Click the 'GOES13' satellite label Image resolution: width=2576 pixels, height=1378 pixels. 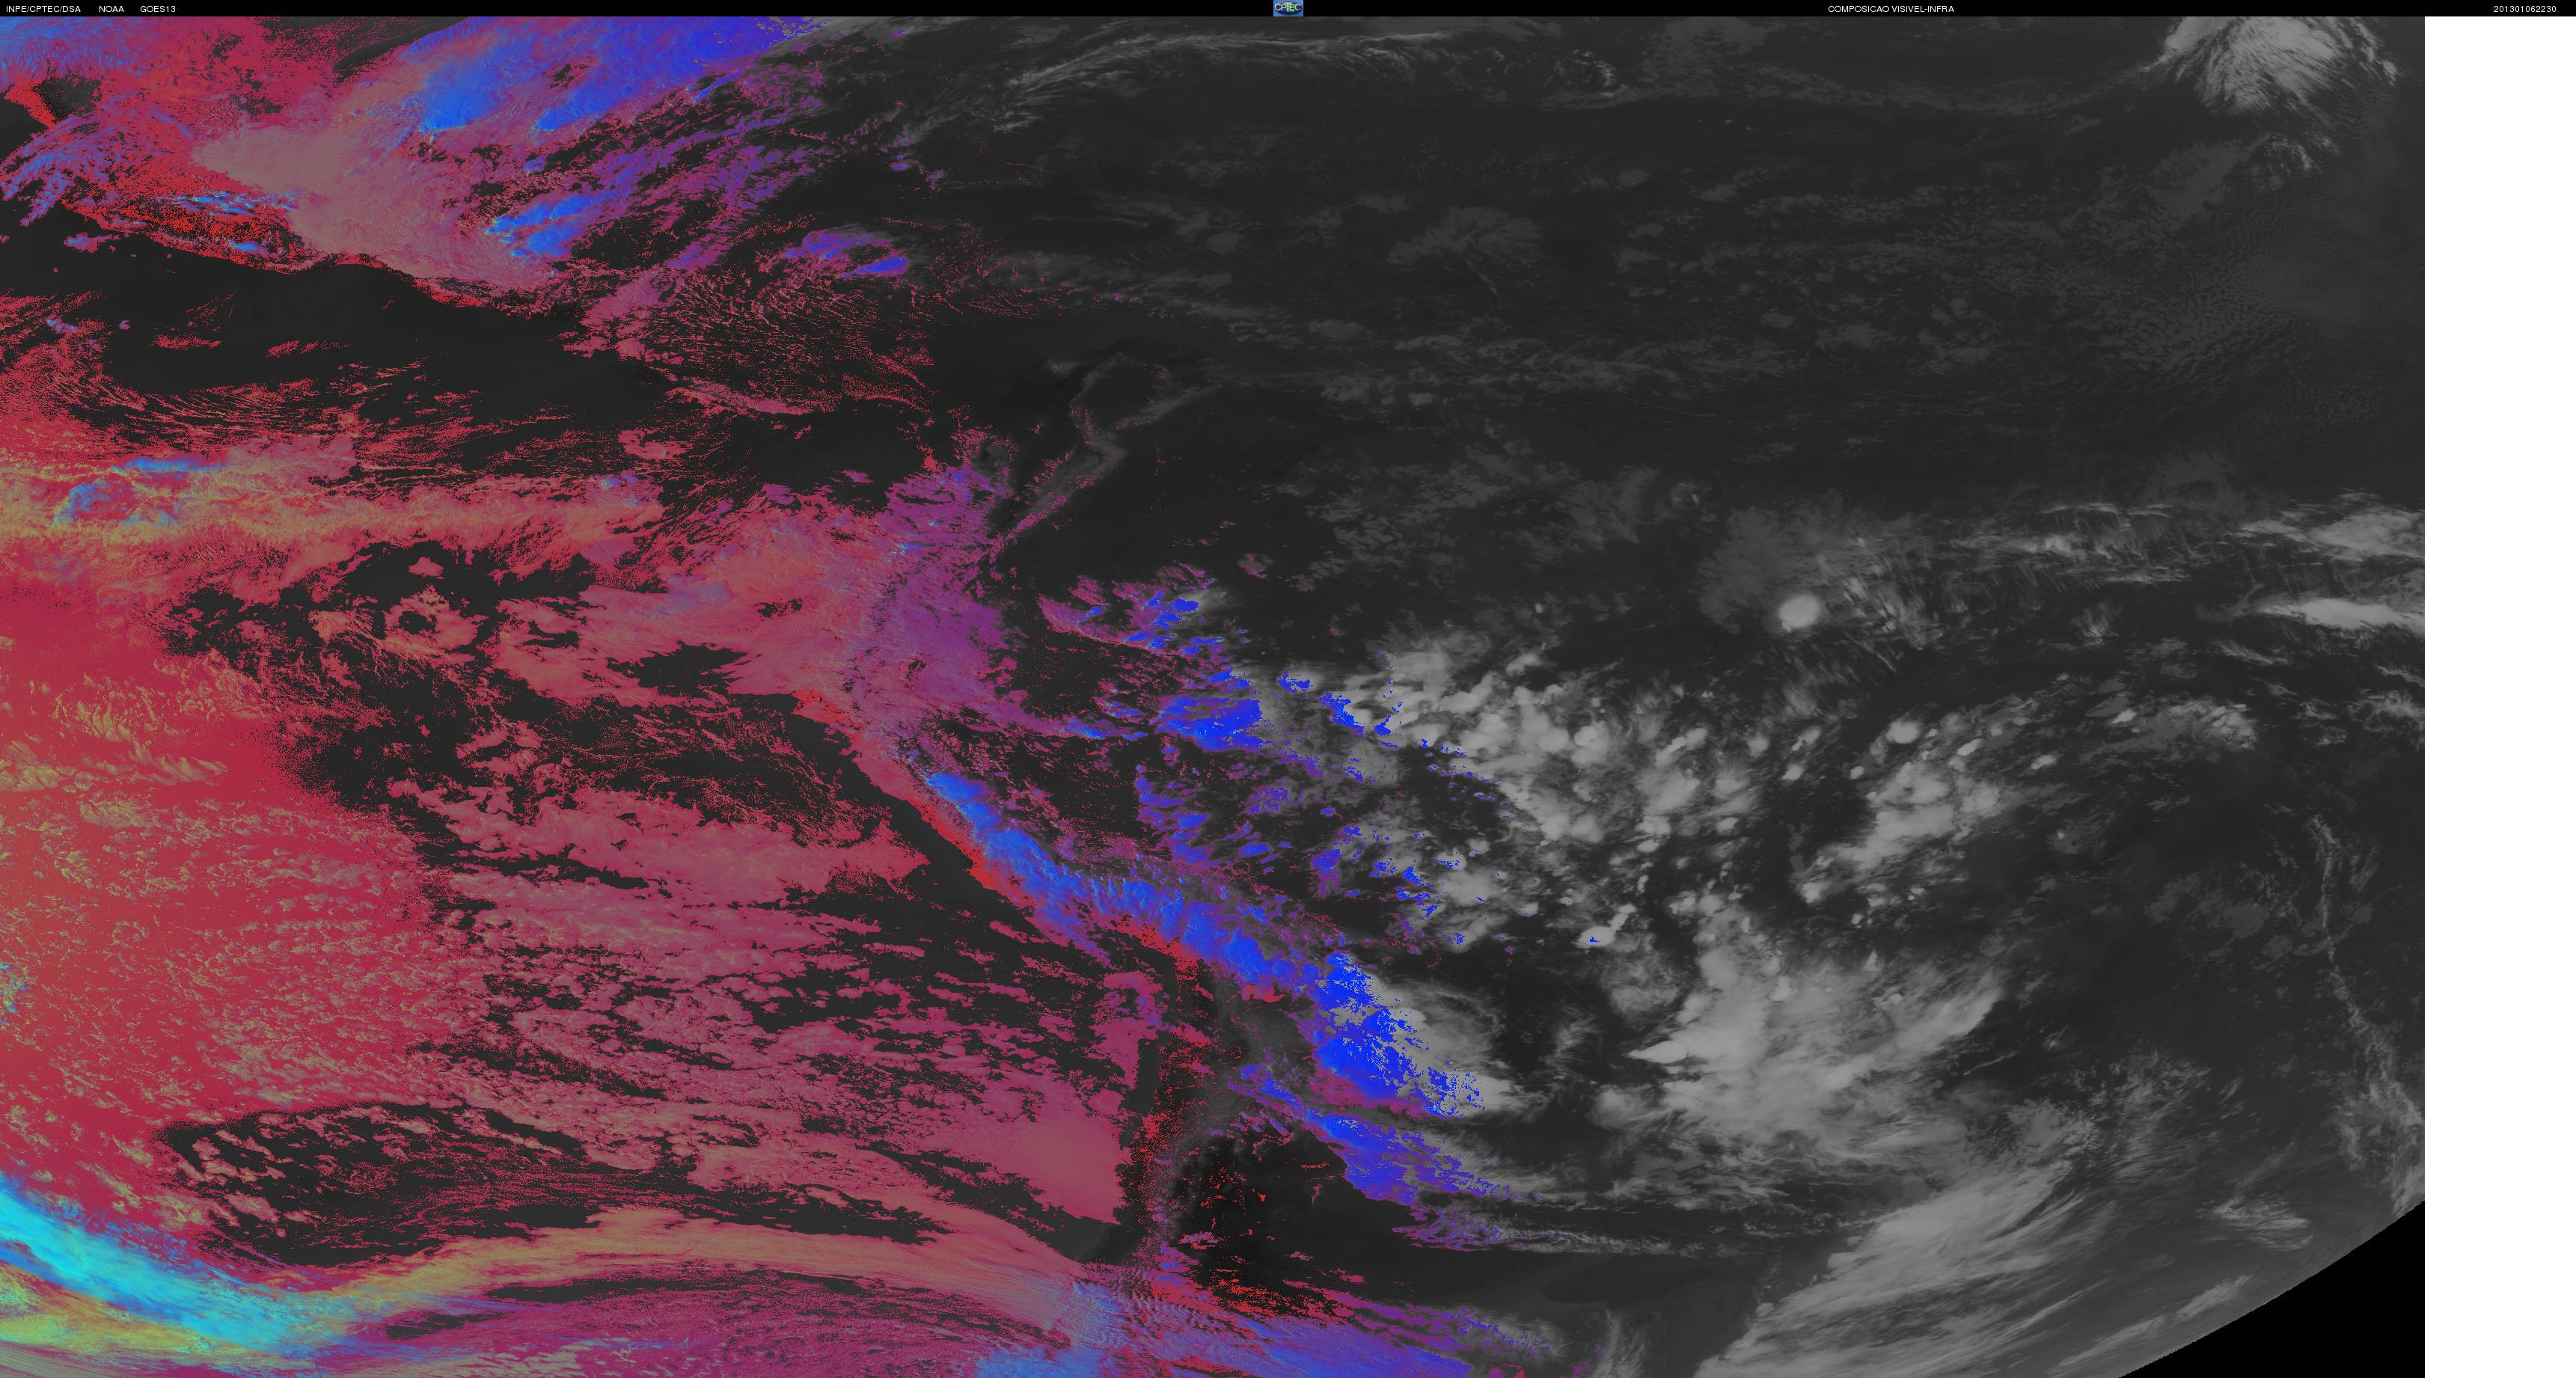click(x=158, y=9)
